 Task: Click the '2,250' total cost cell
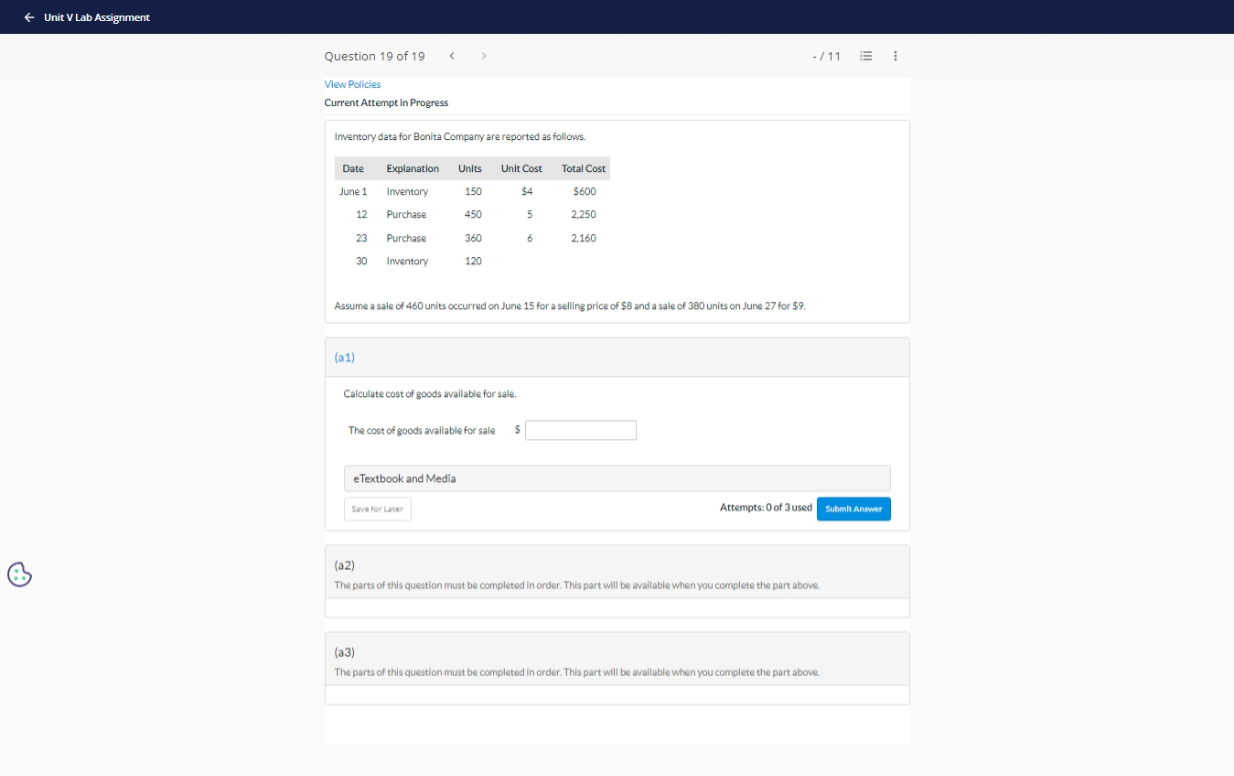pyautogui.click(x=584, y=214)
